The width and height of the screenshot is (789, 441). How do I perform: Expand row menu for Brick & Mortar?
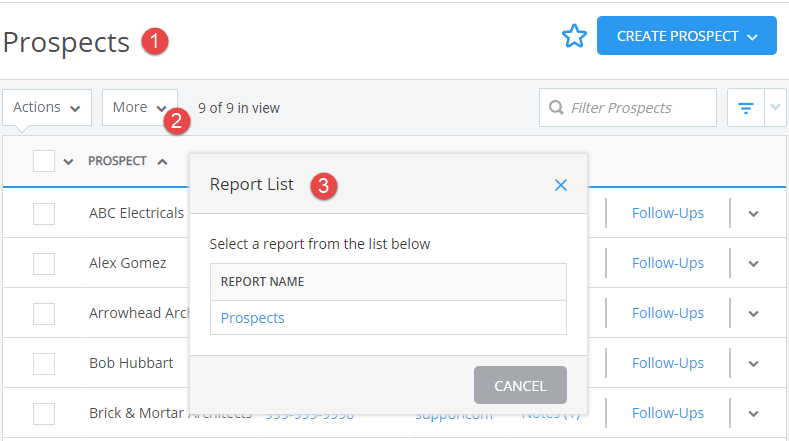(753, 414)
